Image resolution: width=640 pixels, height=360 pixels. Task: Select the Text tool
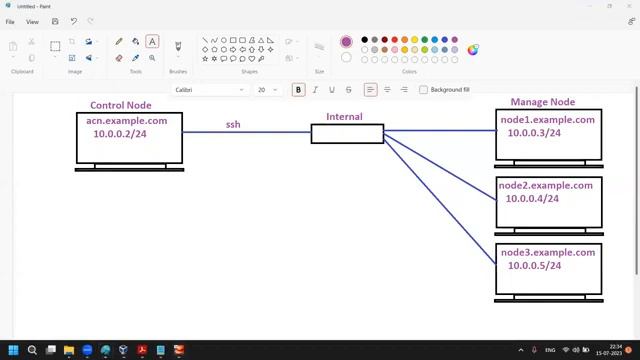pyautogui.click(x=152, y=42)
